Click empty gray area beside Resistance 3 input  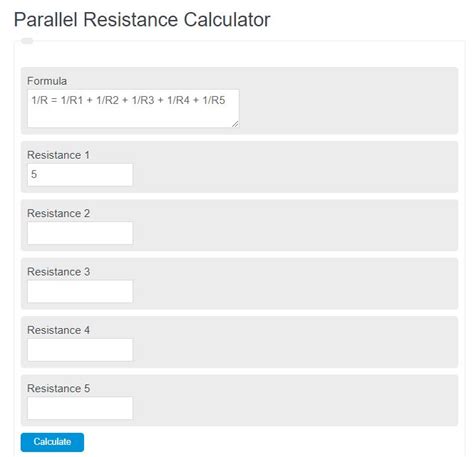tap(295, 291)
